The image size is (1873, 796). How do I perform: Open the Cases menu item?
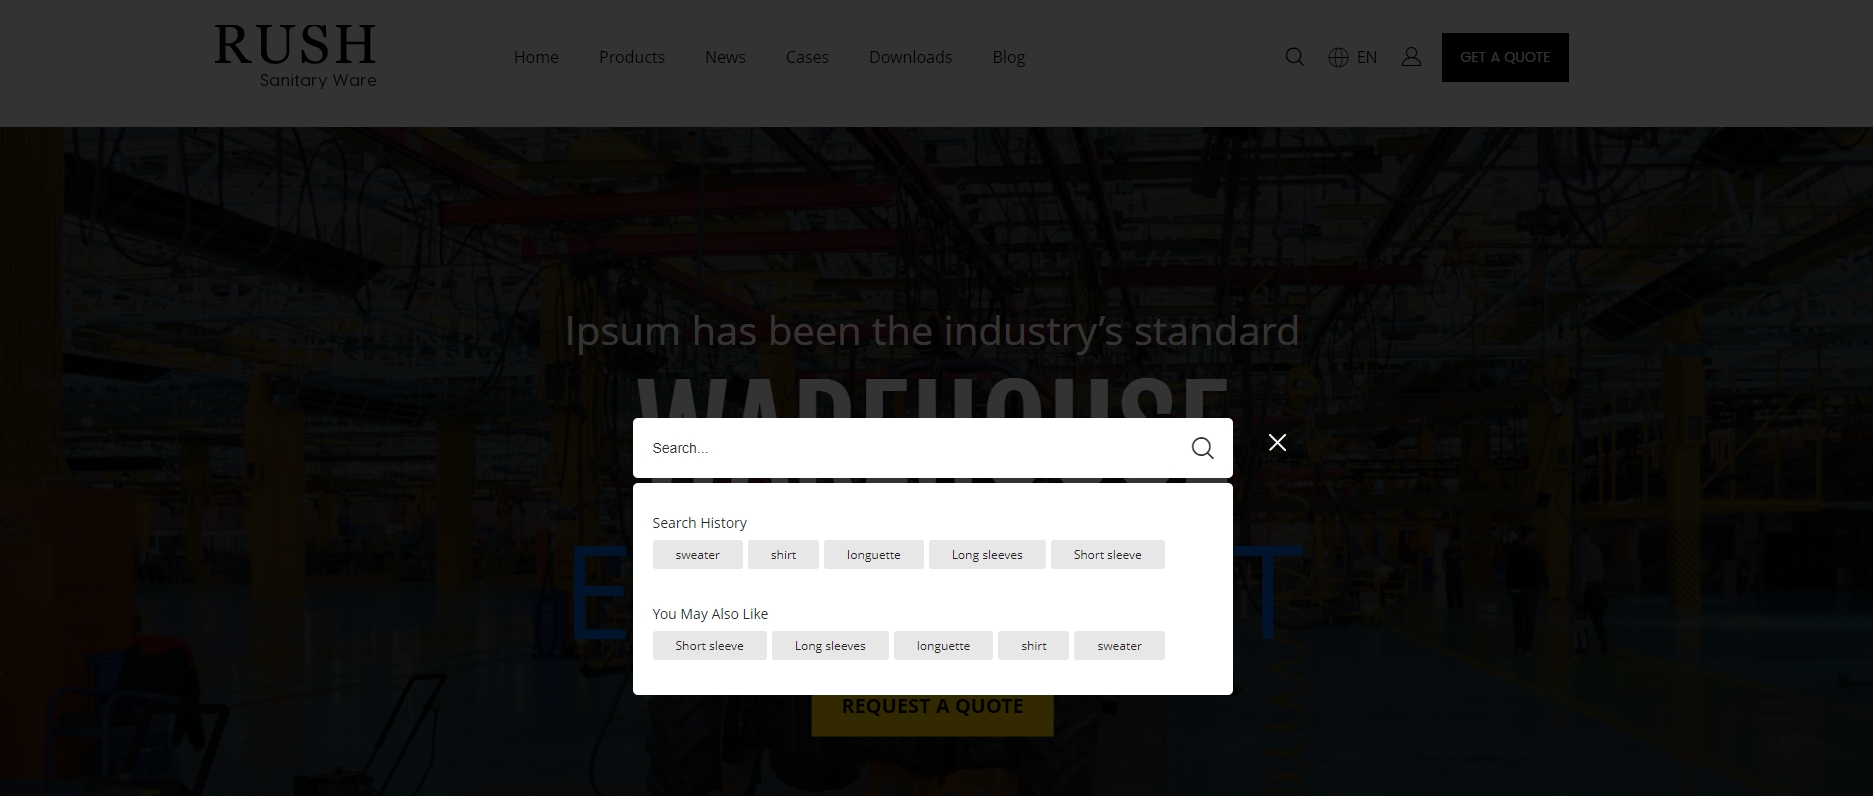coord(807,57)
